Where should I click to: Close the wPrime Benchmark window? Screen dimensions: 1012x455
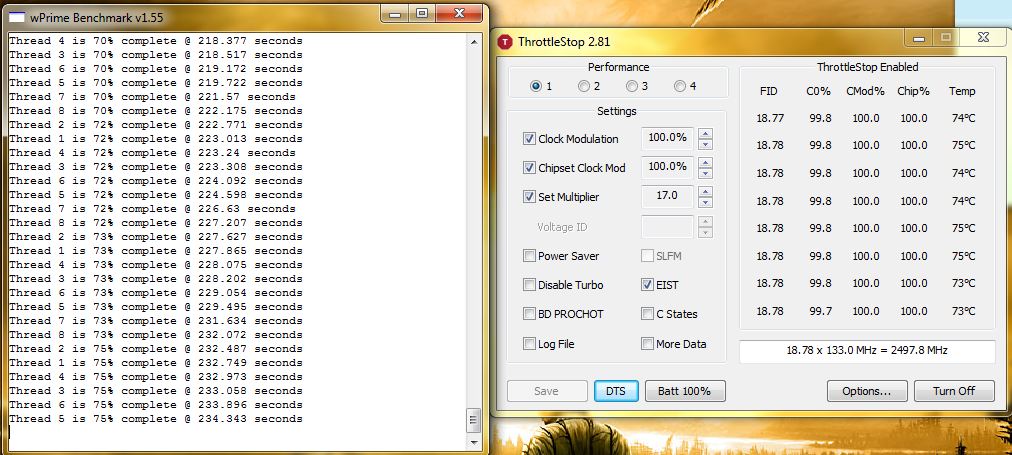click(459, 13)
